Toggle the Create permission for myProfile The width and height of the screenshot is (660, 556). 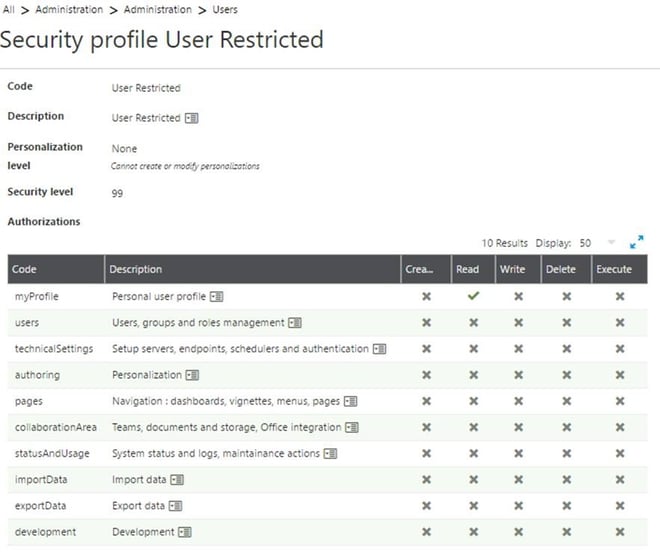click(x=426, y=296)
